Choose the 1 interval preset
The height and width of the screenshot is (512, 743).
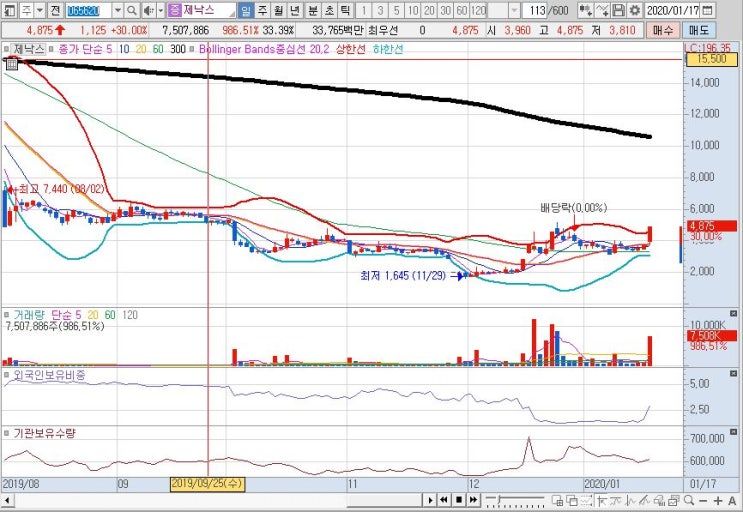pos(364,10)
